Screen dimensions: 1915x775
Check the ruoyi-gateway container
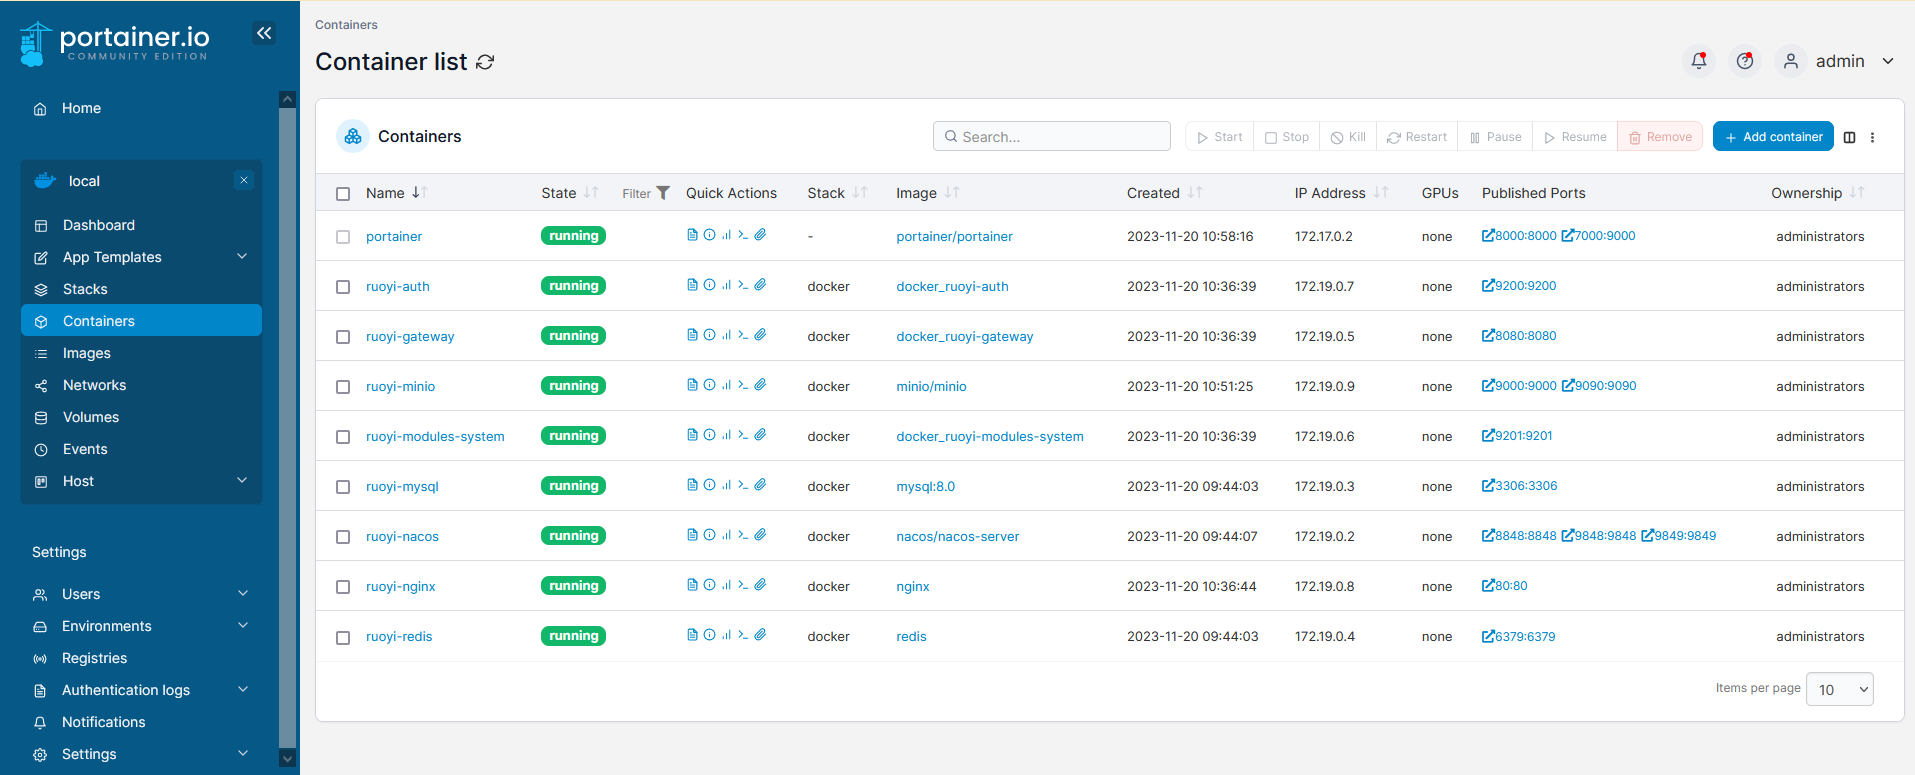click(x=343, y=337)
